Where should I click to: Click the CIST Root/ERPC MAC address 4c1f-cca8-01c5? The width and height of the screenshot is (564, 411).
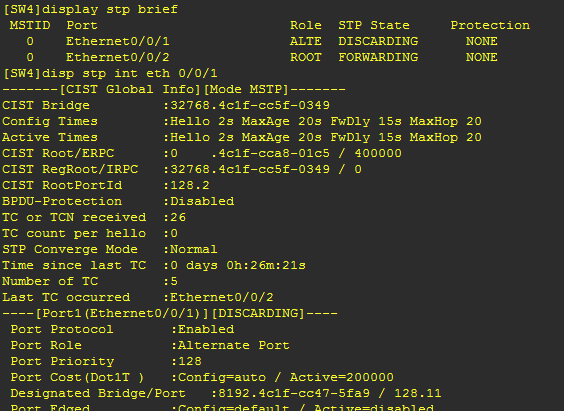[x=274, y=153]
